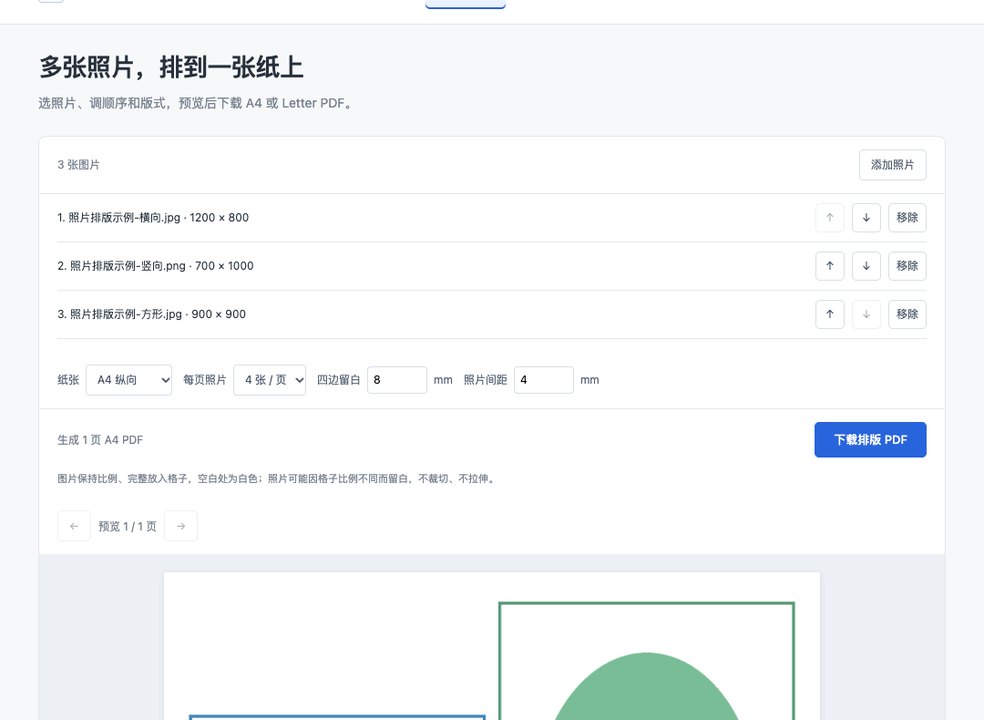984x720 pixels.
Task: Click the 每页照片 label
Action: tap(205, 380)
